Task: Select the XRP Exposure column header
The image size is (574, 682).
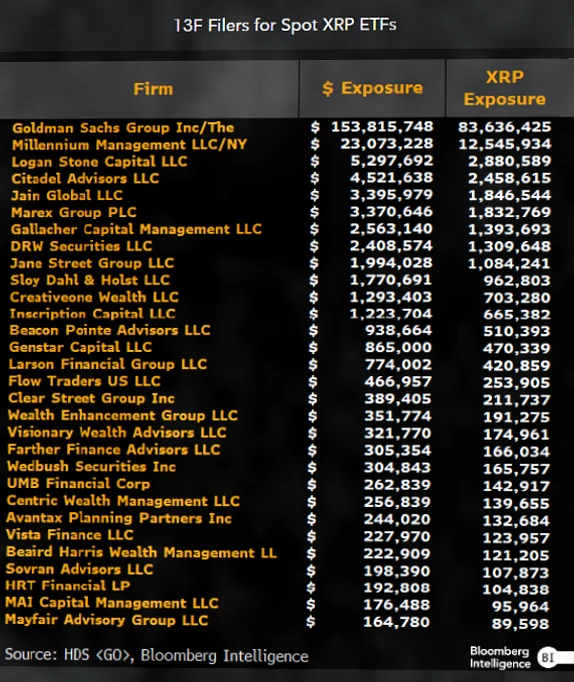Action: pyautogui.click(x=504, y=88)
